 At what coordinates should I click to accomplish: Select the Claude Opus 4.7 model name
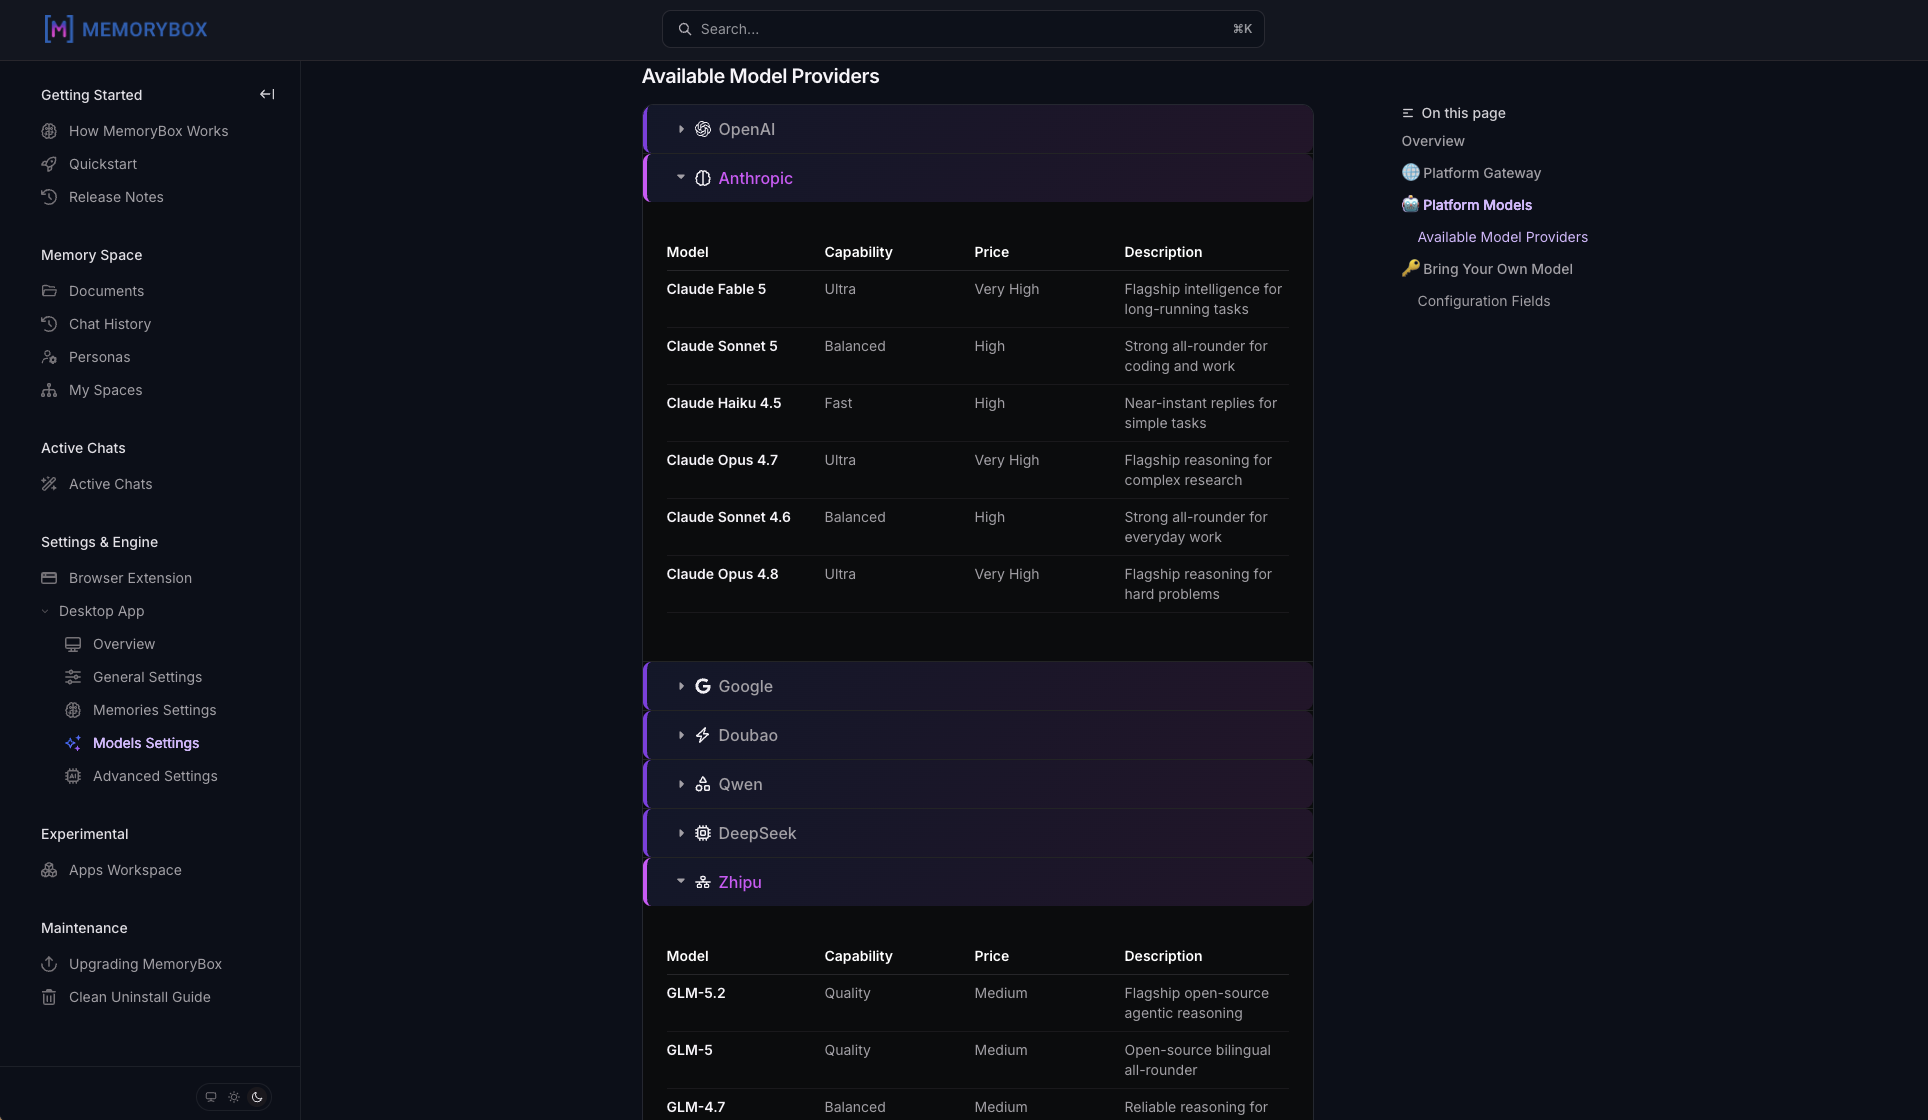(721, 460)
